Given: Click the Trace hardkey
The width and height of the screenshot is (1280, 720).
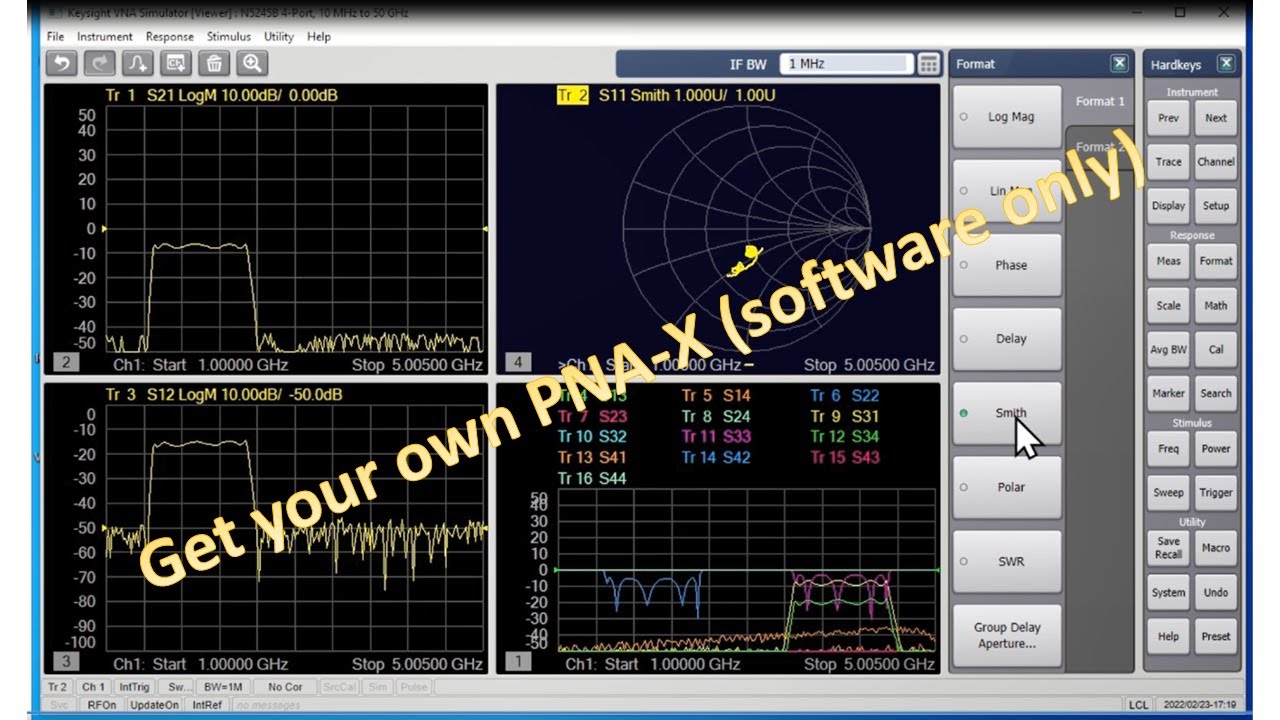Looking at the screenshot, I should tap(1168, 162).
